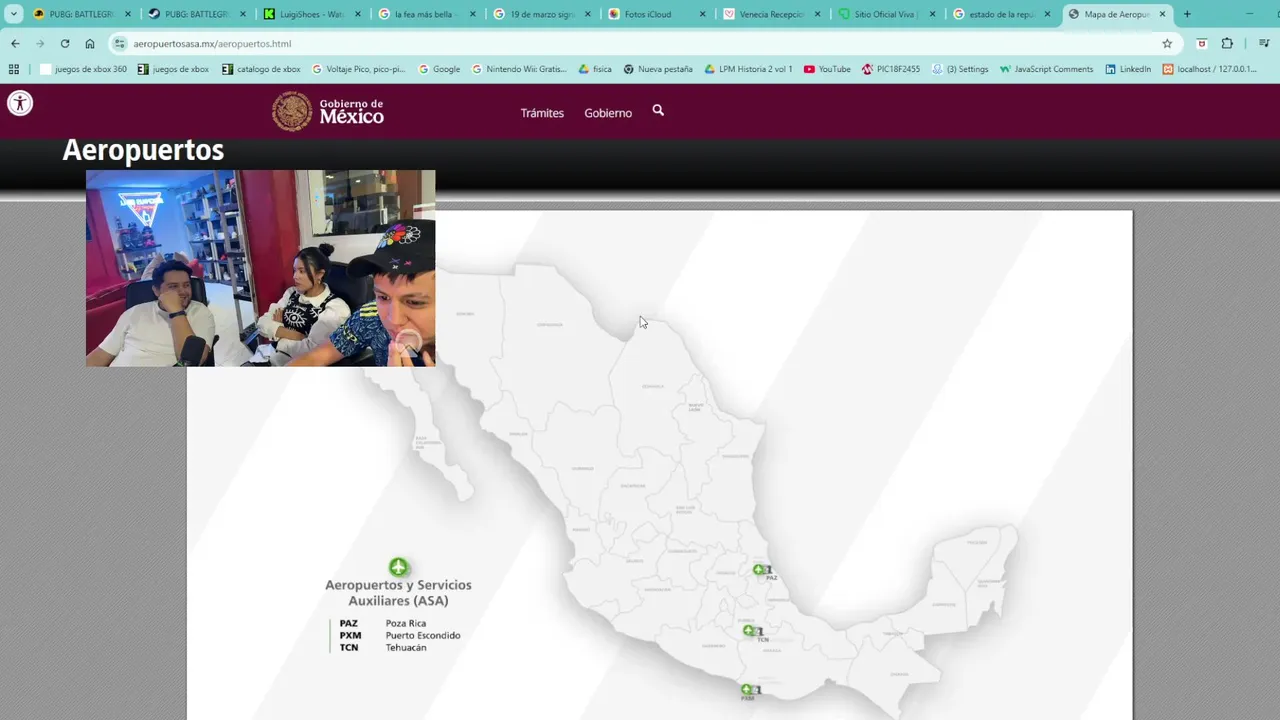The width and height of the screenshot is (1280, 720).
Task: Open the Chrome apps grid in bookmarks bar
Action: pos(14,69)
